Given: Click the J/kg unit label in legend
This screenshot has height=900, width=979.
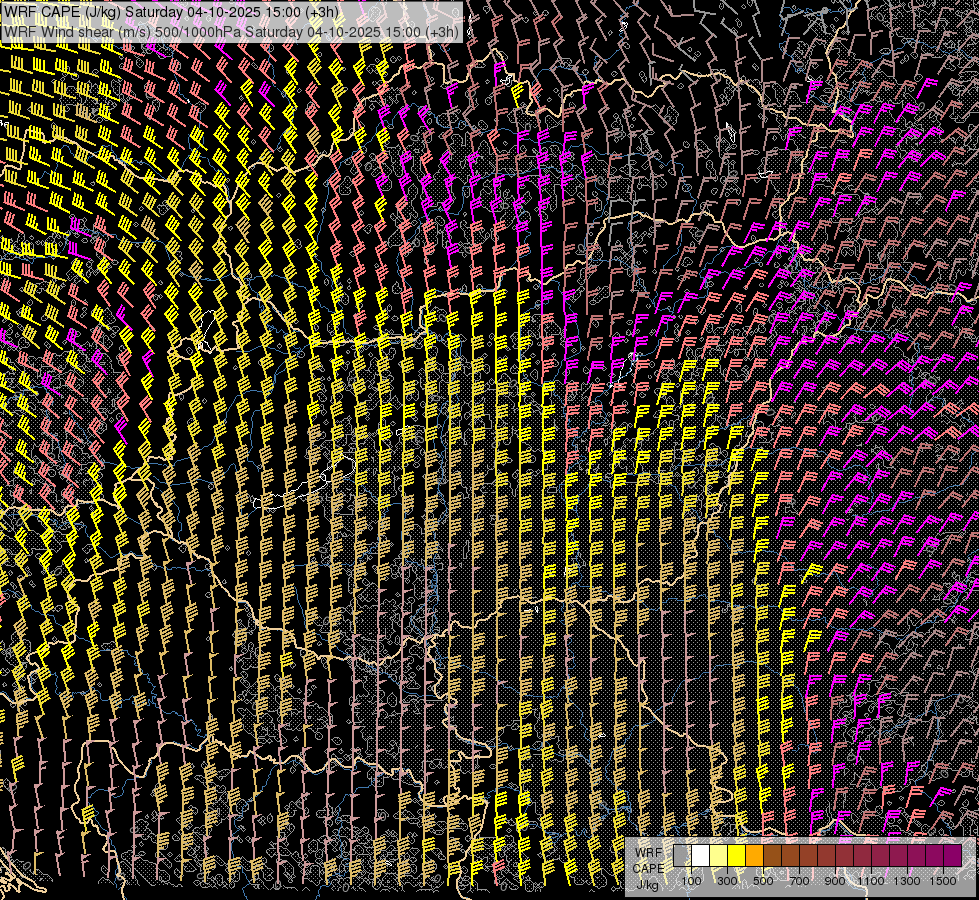Looking at the screenshot, I should (x=648, y=884).
